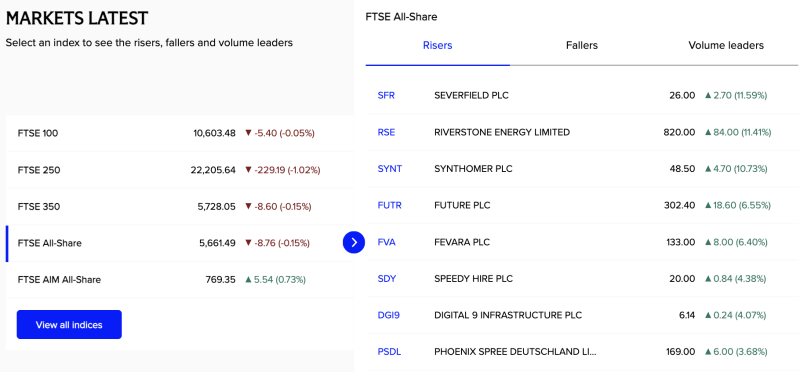Open the FUTR ticker link
Viewport: 800px width, 372px height.
389,205
